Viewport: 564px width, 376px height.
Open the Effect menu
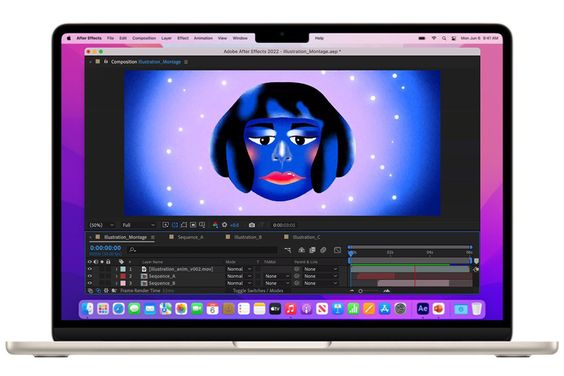click(183, 38)
